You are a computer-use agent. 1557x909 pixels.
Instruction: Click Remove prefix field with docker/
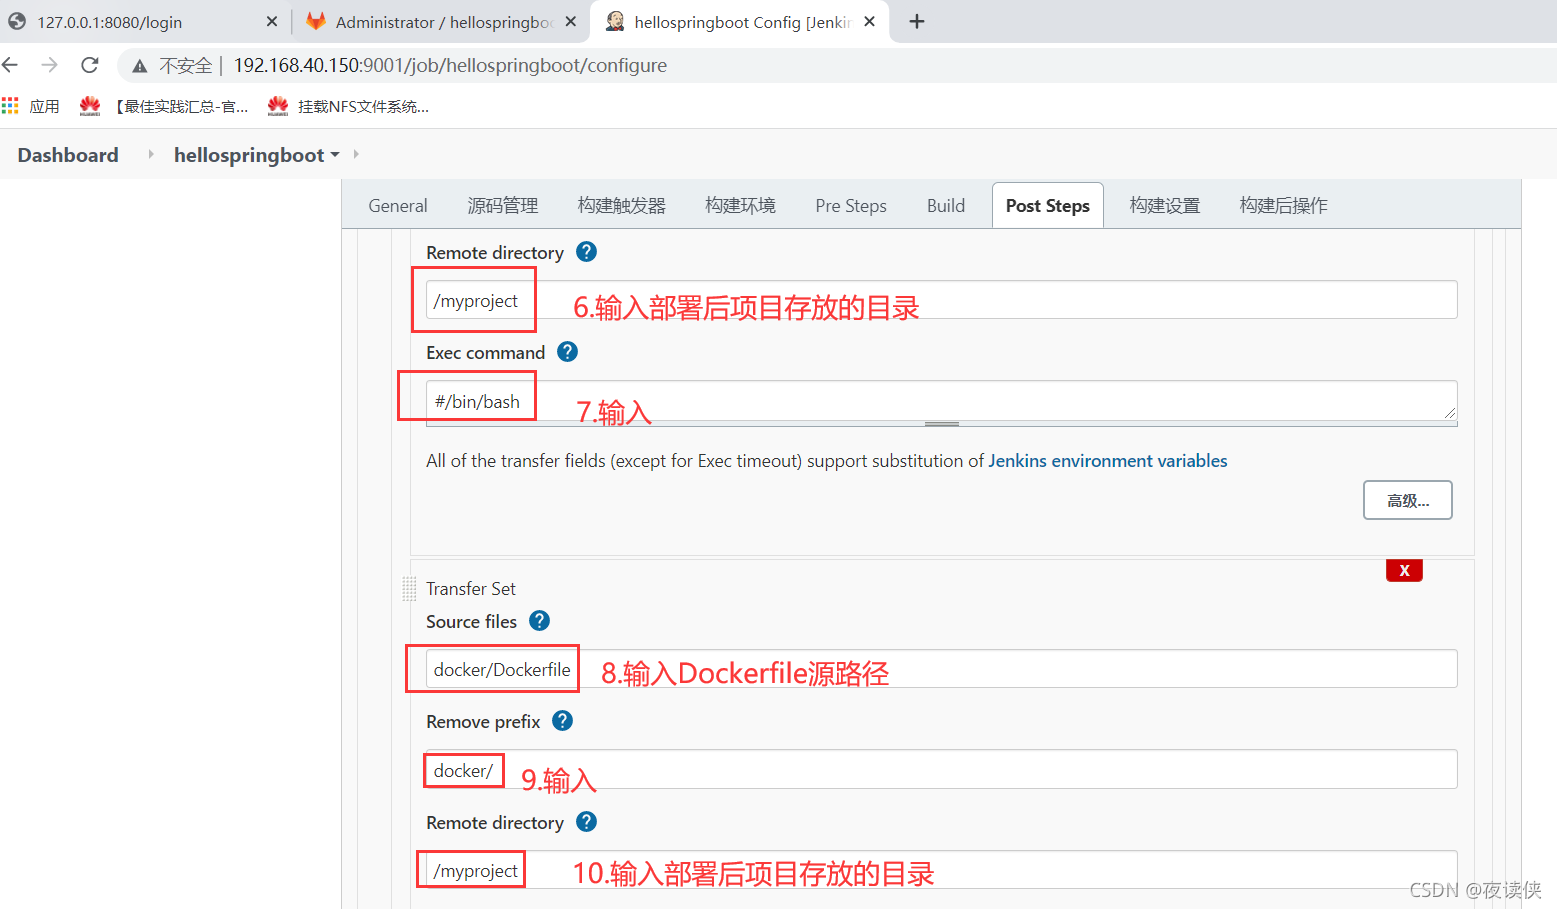941,769
